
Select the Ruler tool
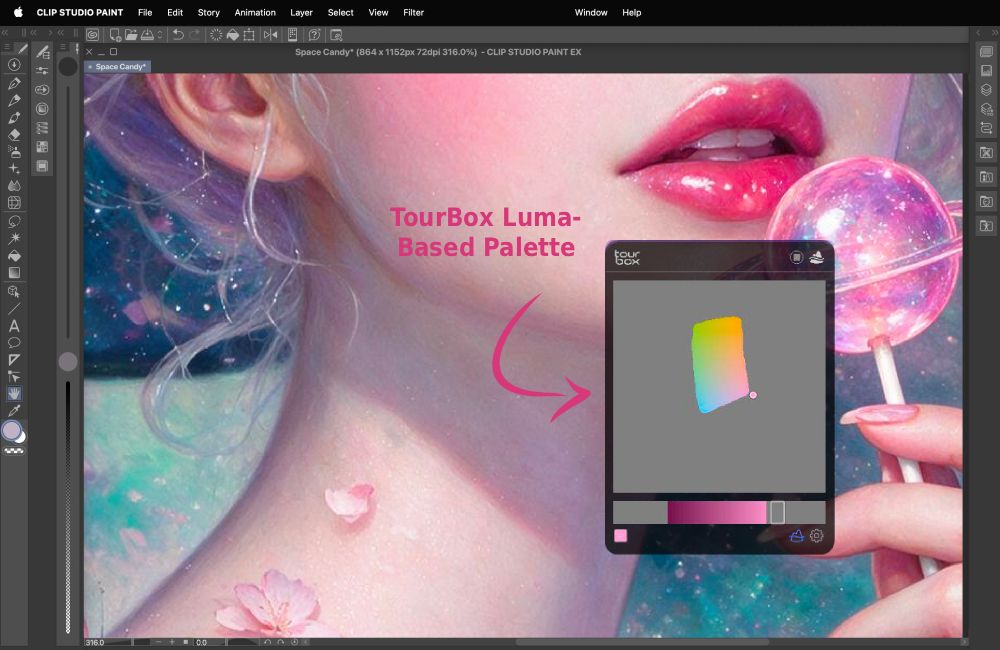tap(14, 360)
